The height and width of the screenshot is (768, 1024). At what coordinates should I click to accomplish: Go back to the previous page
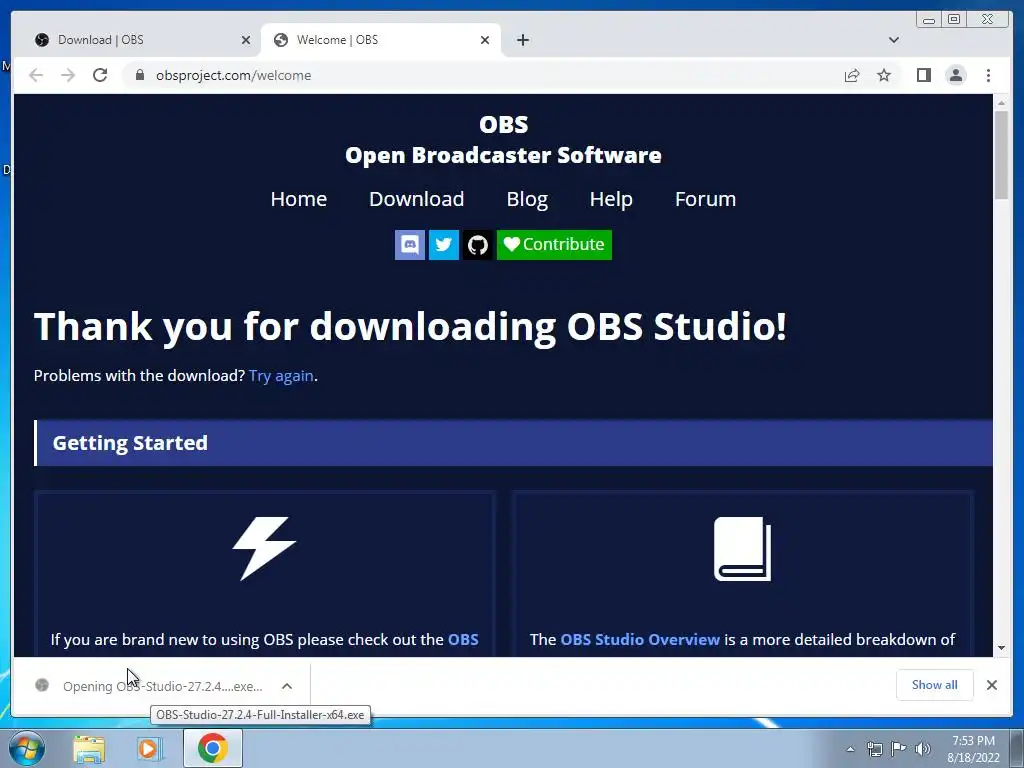click(x=36, y=75)
